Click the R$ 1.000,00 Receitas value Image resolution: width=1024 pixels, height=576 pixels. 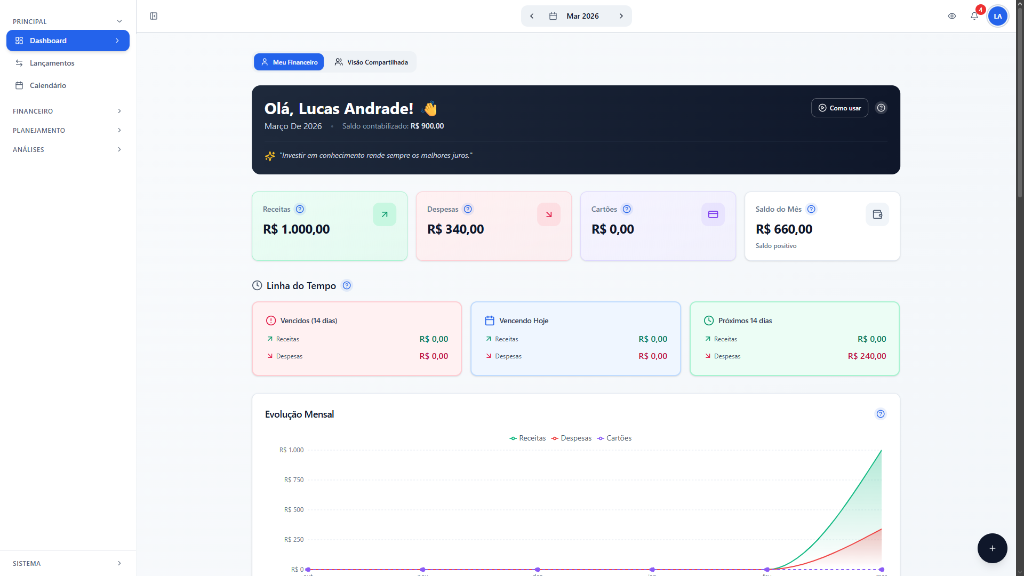point(296,229)
